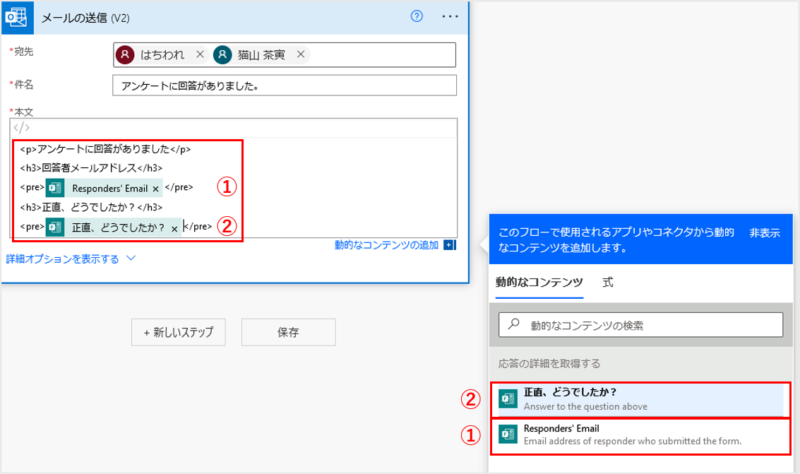Remove 猫山 茶寅 from recipients
The height and width of the screenshot is (474, 800).
click(301, 55)
